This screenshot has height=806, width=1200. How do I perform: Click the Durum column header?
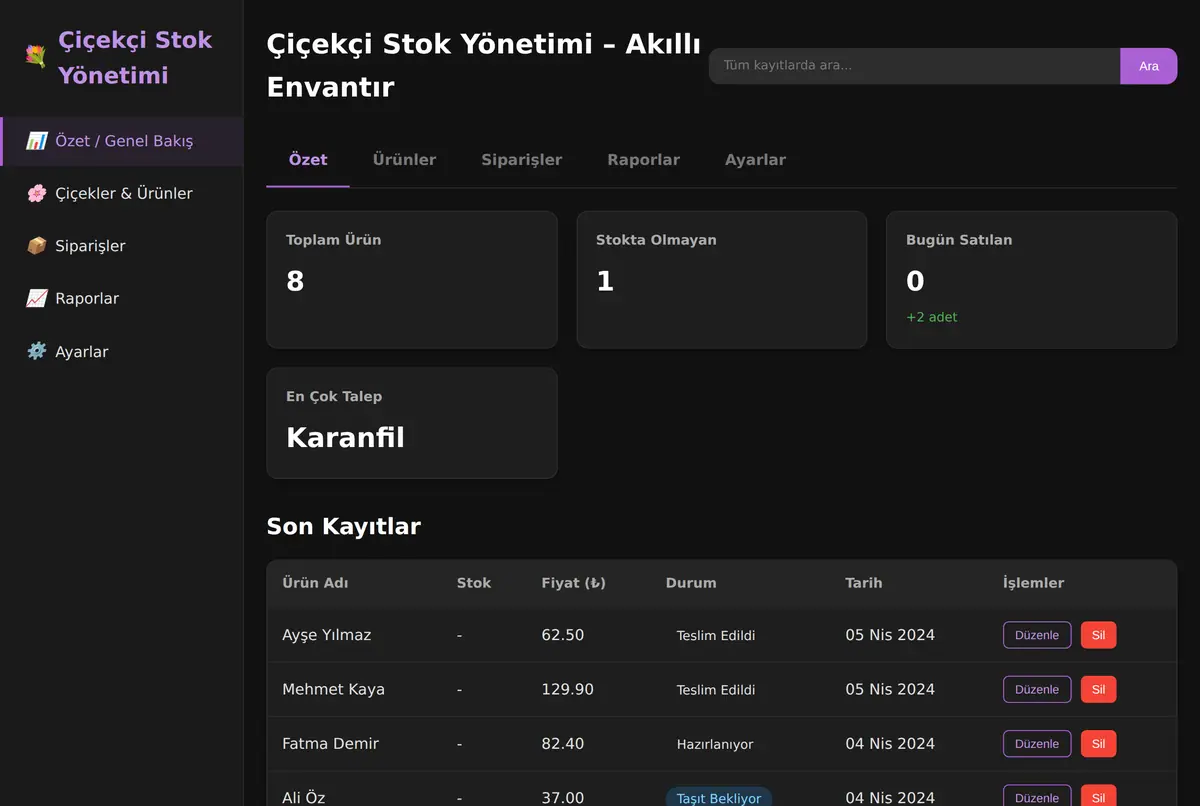691,583
